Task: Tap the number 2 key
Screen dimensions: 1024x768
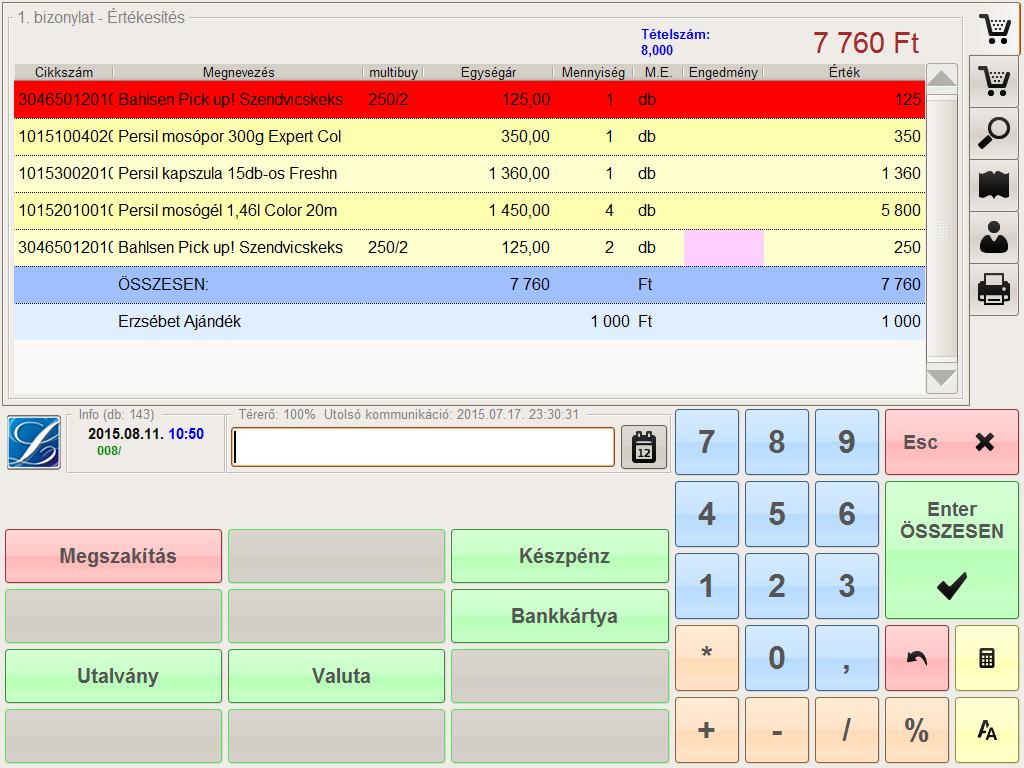Action: 776,586
